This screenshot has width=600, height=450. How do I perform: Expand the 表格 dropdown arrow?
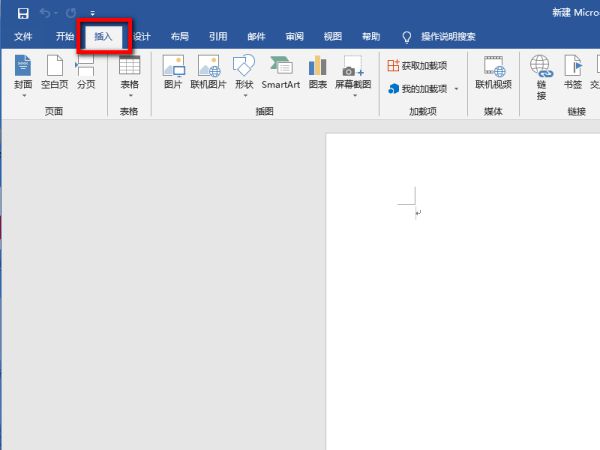130,95
